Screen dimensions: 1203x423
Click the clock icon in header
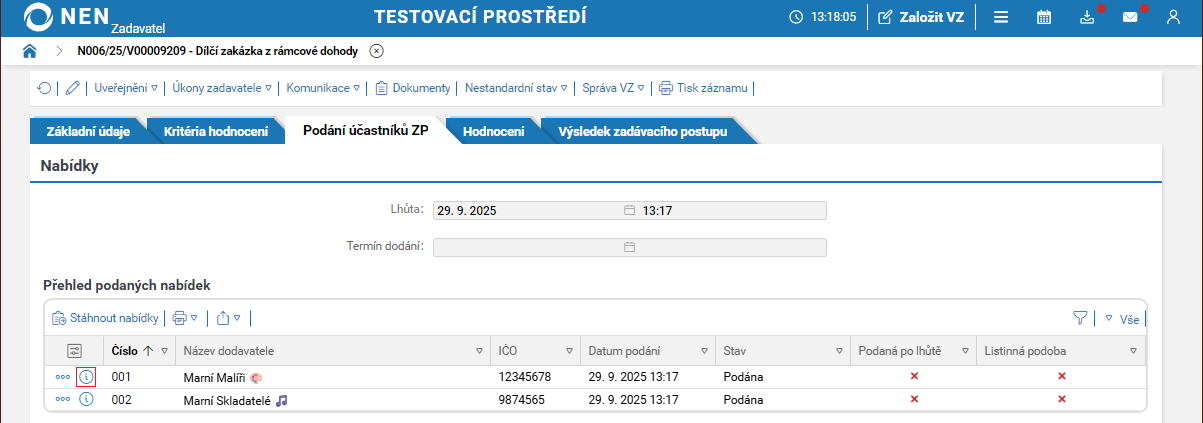796,17
